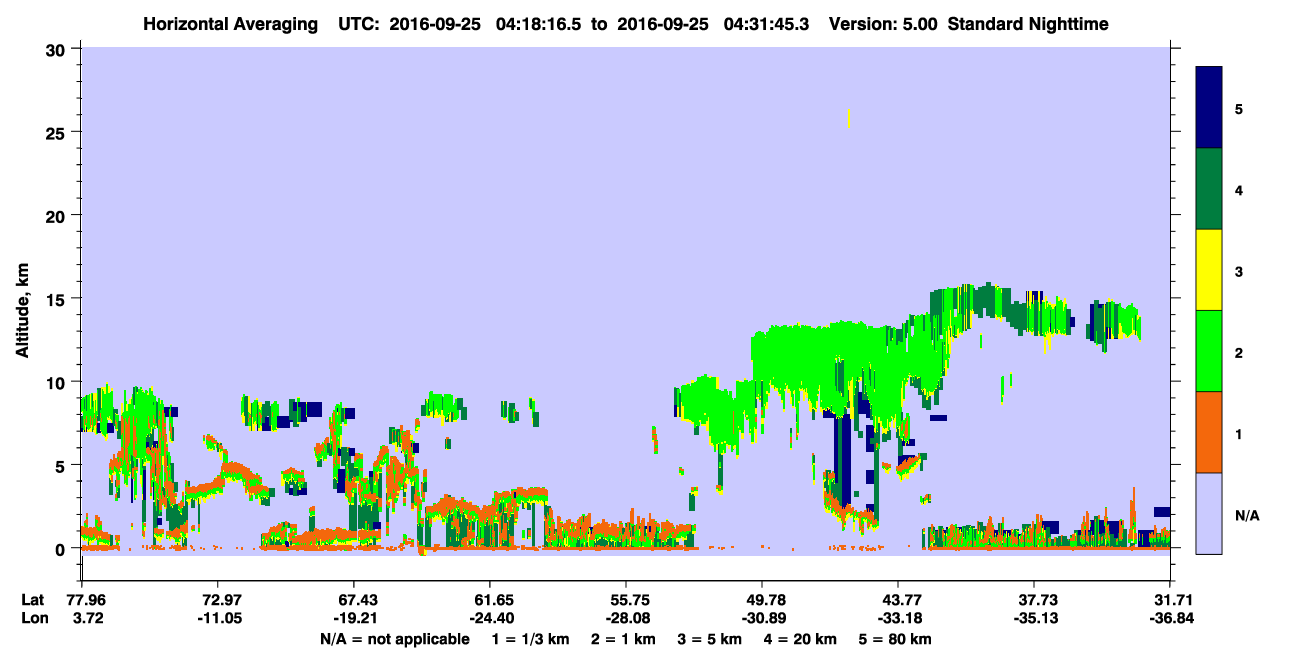1300x667 pixels.
Task: Click the '1 = 1/3 km' legend entry
Action: 533,639
